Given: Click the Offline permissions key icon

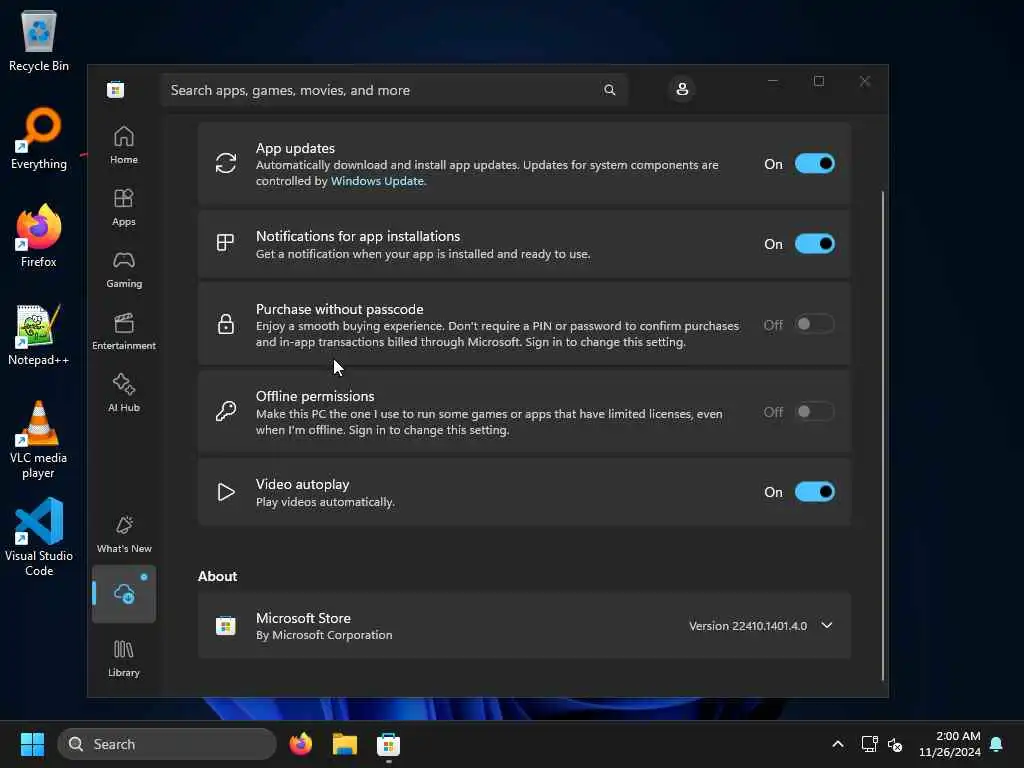Looking at the screenshot, I should [x=226, y=411].
